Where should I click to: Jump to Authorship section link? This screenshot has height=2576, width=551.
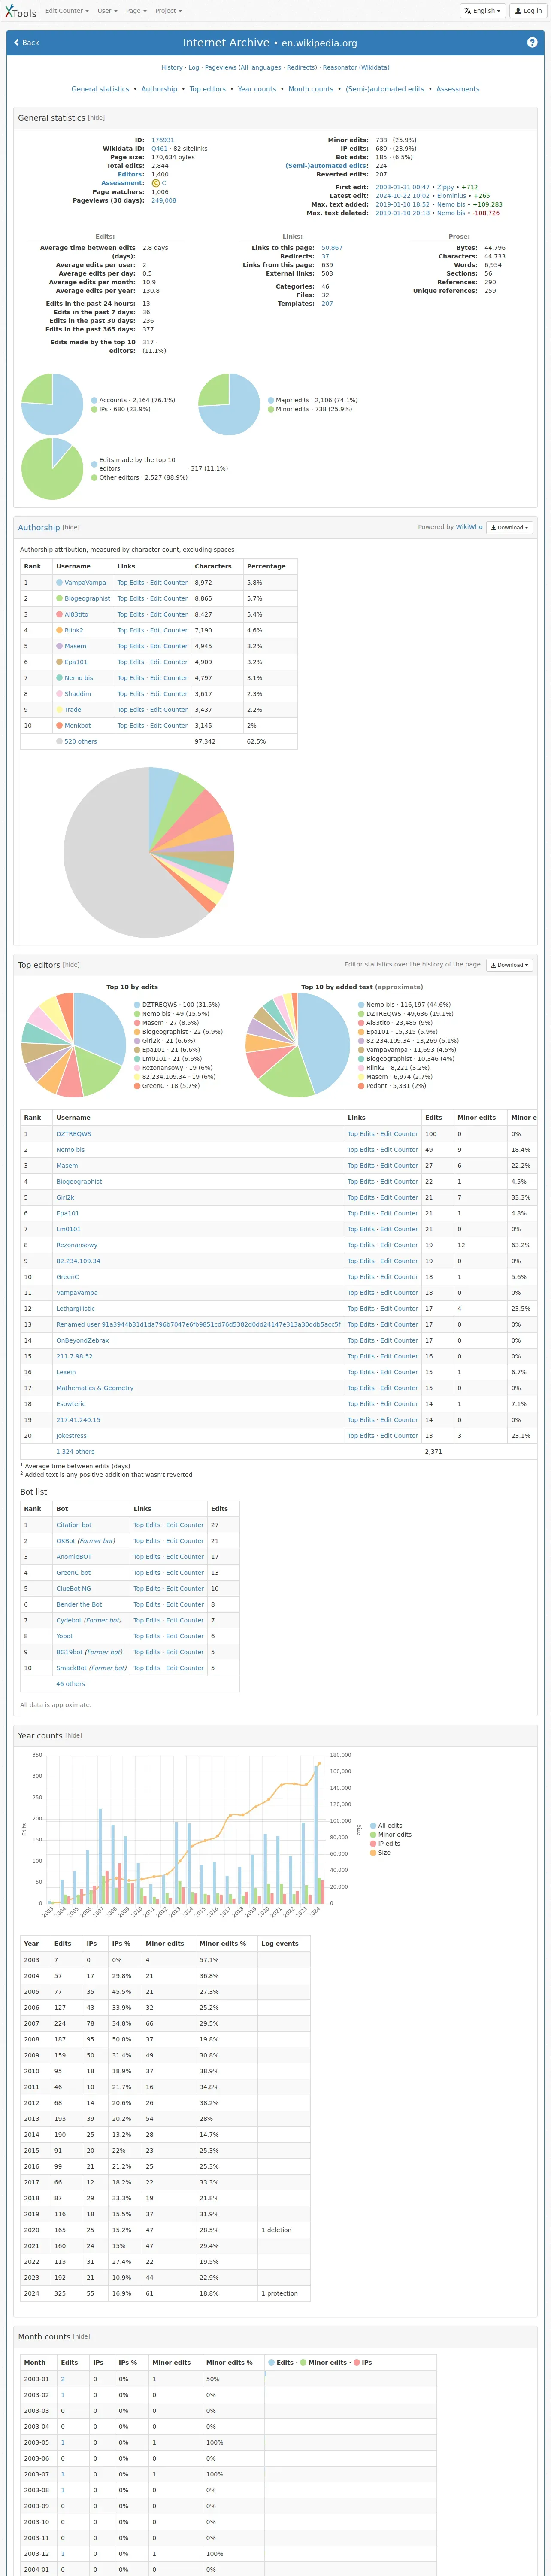[159, 89]
